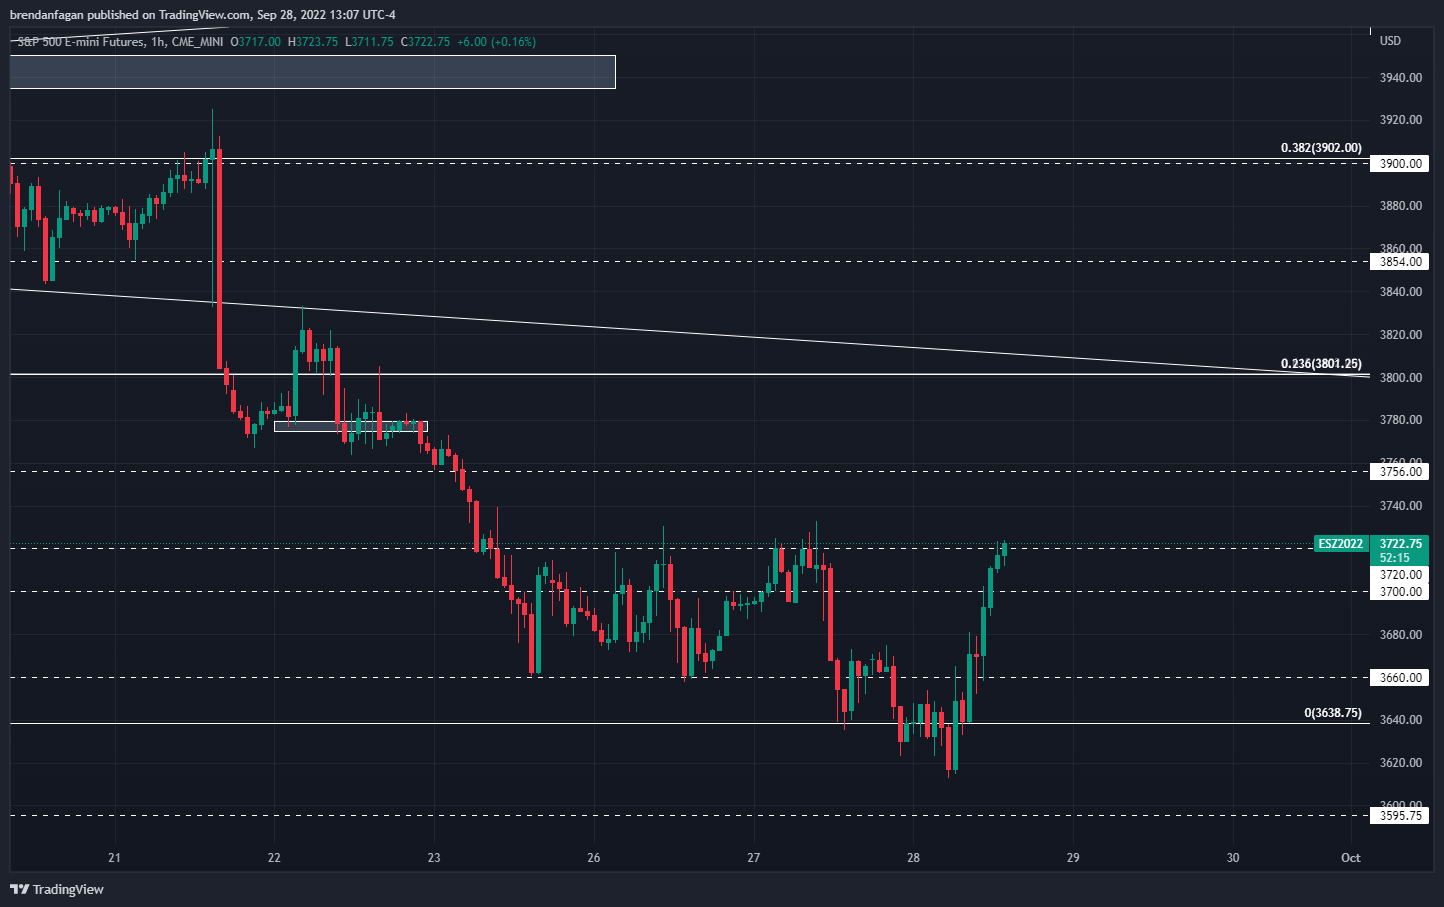Click the 3640.00 price axis value
The height and width of the screenshot is (907, 1444).
point(1400,720)
